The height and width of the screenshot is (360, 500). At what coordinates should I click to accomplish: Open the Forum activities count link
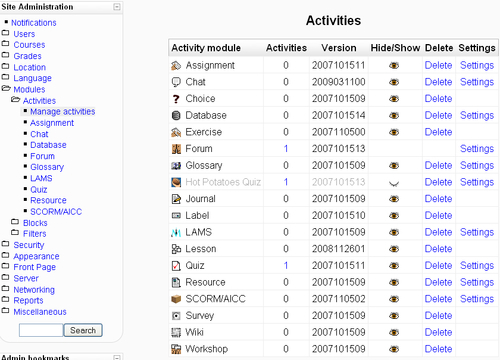[286, 149]
